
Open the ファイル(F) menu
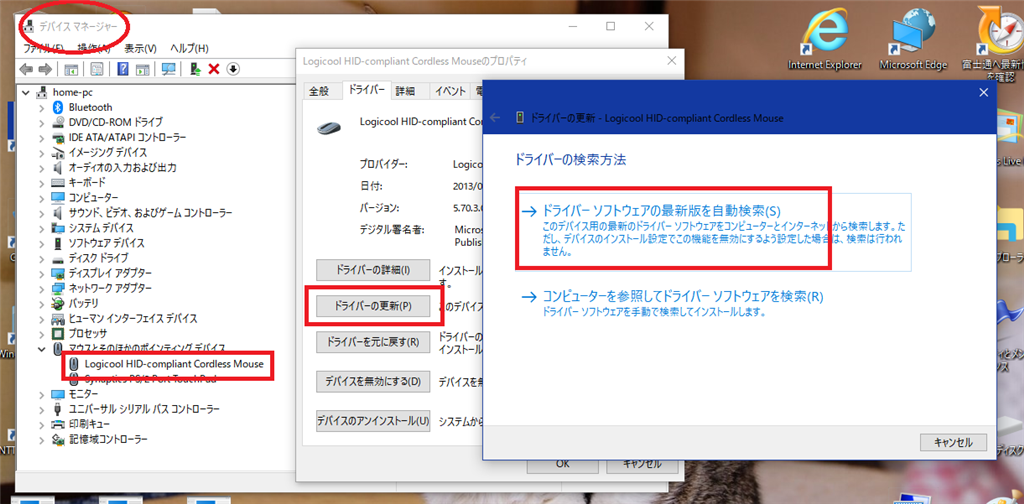click(x=42, y=48)
